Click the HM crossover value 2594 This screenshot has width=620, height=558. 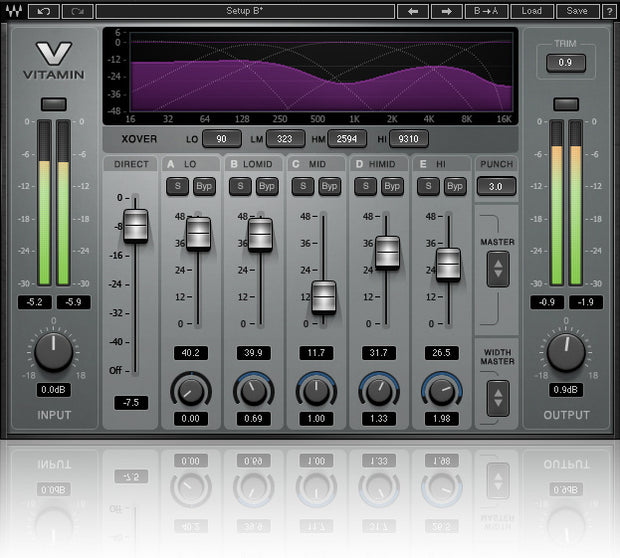tap(347, 139)
